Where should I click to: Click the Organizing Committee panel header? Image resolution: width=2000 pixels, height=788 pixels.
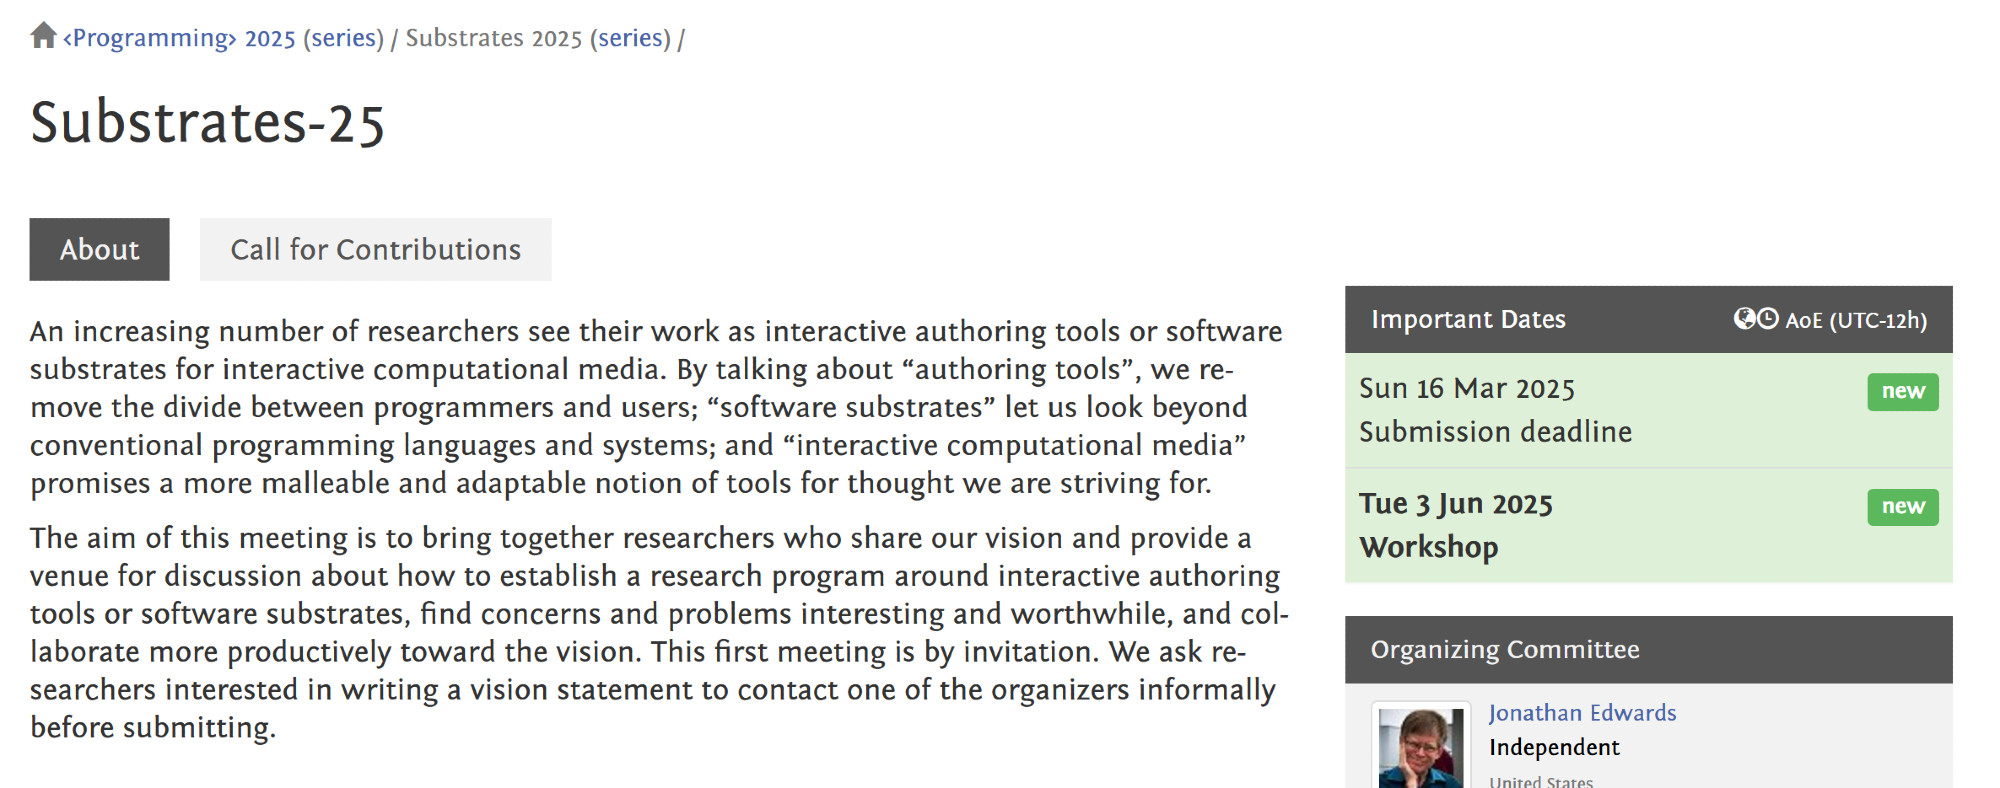point(1504,650)
